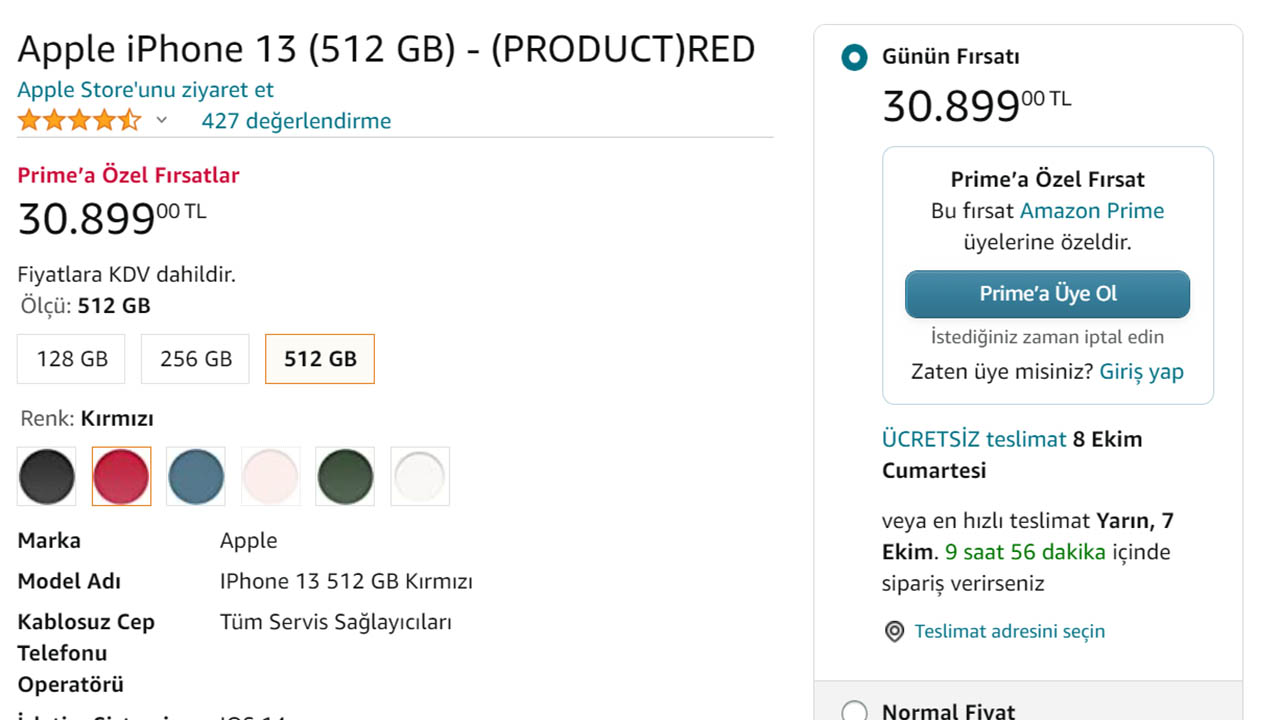Select the Günün Fırsatı radio option

coord(854,57)
